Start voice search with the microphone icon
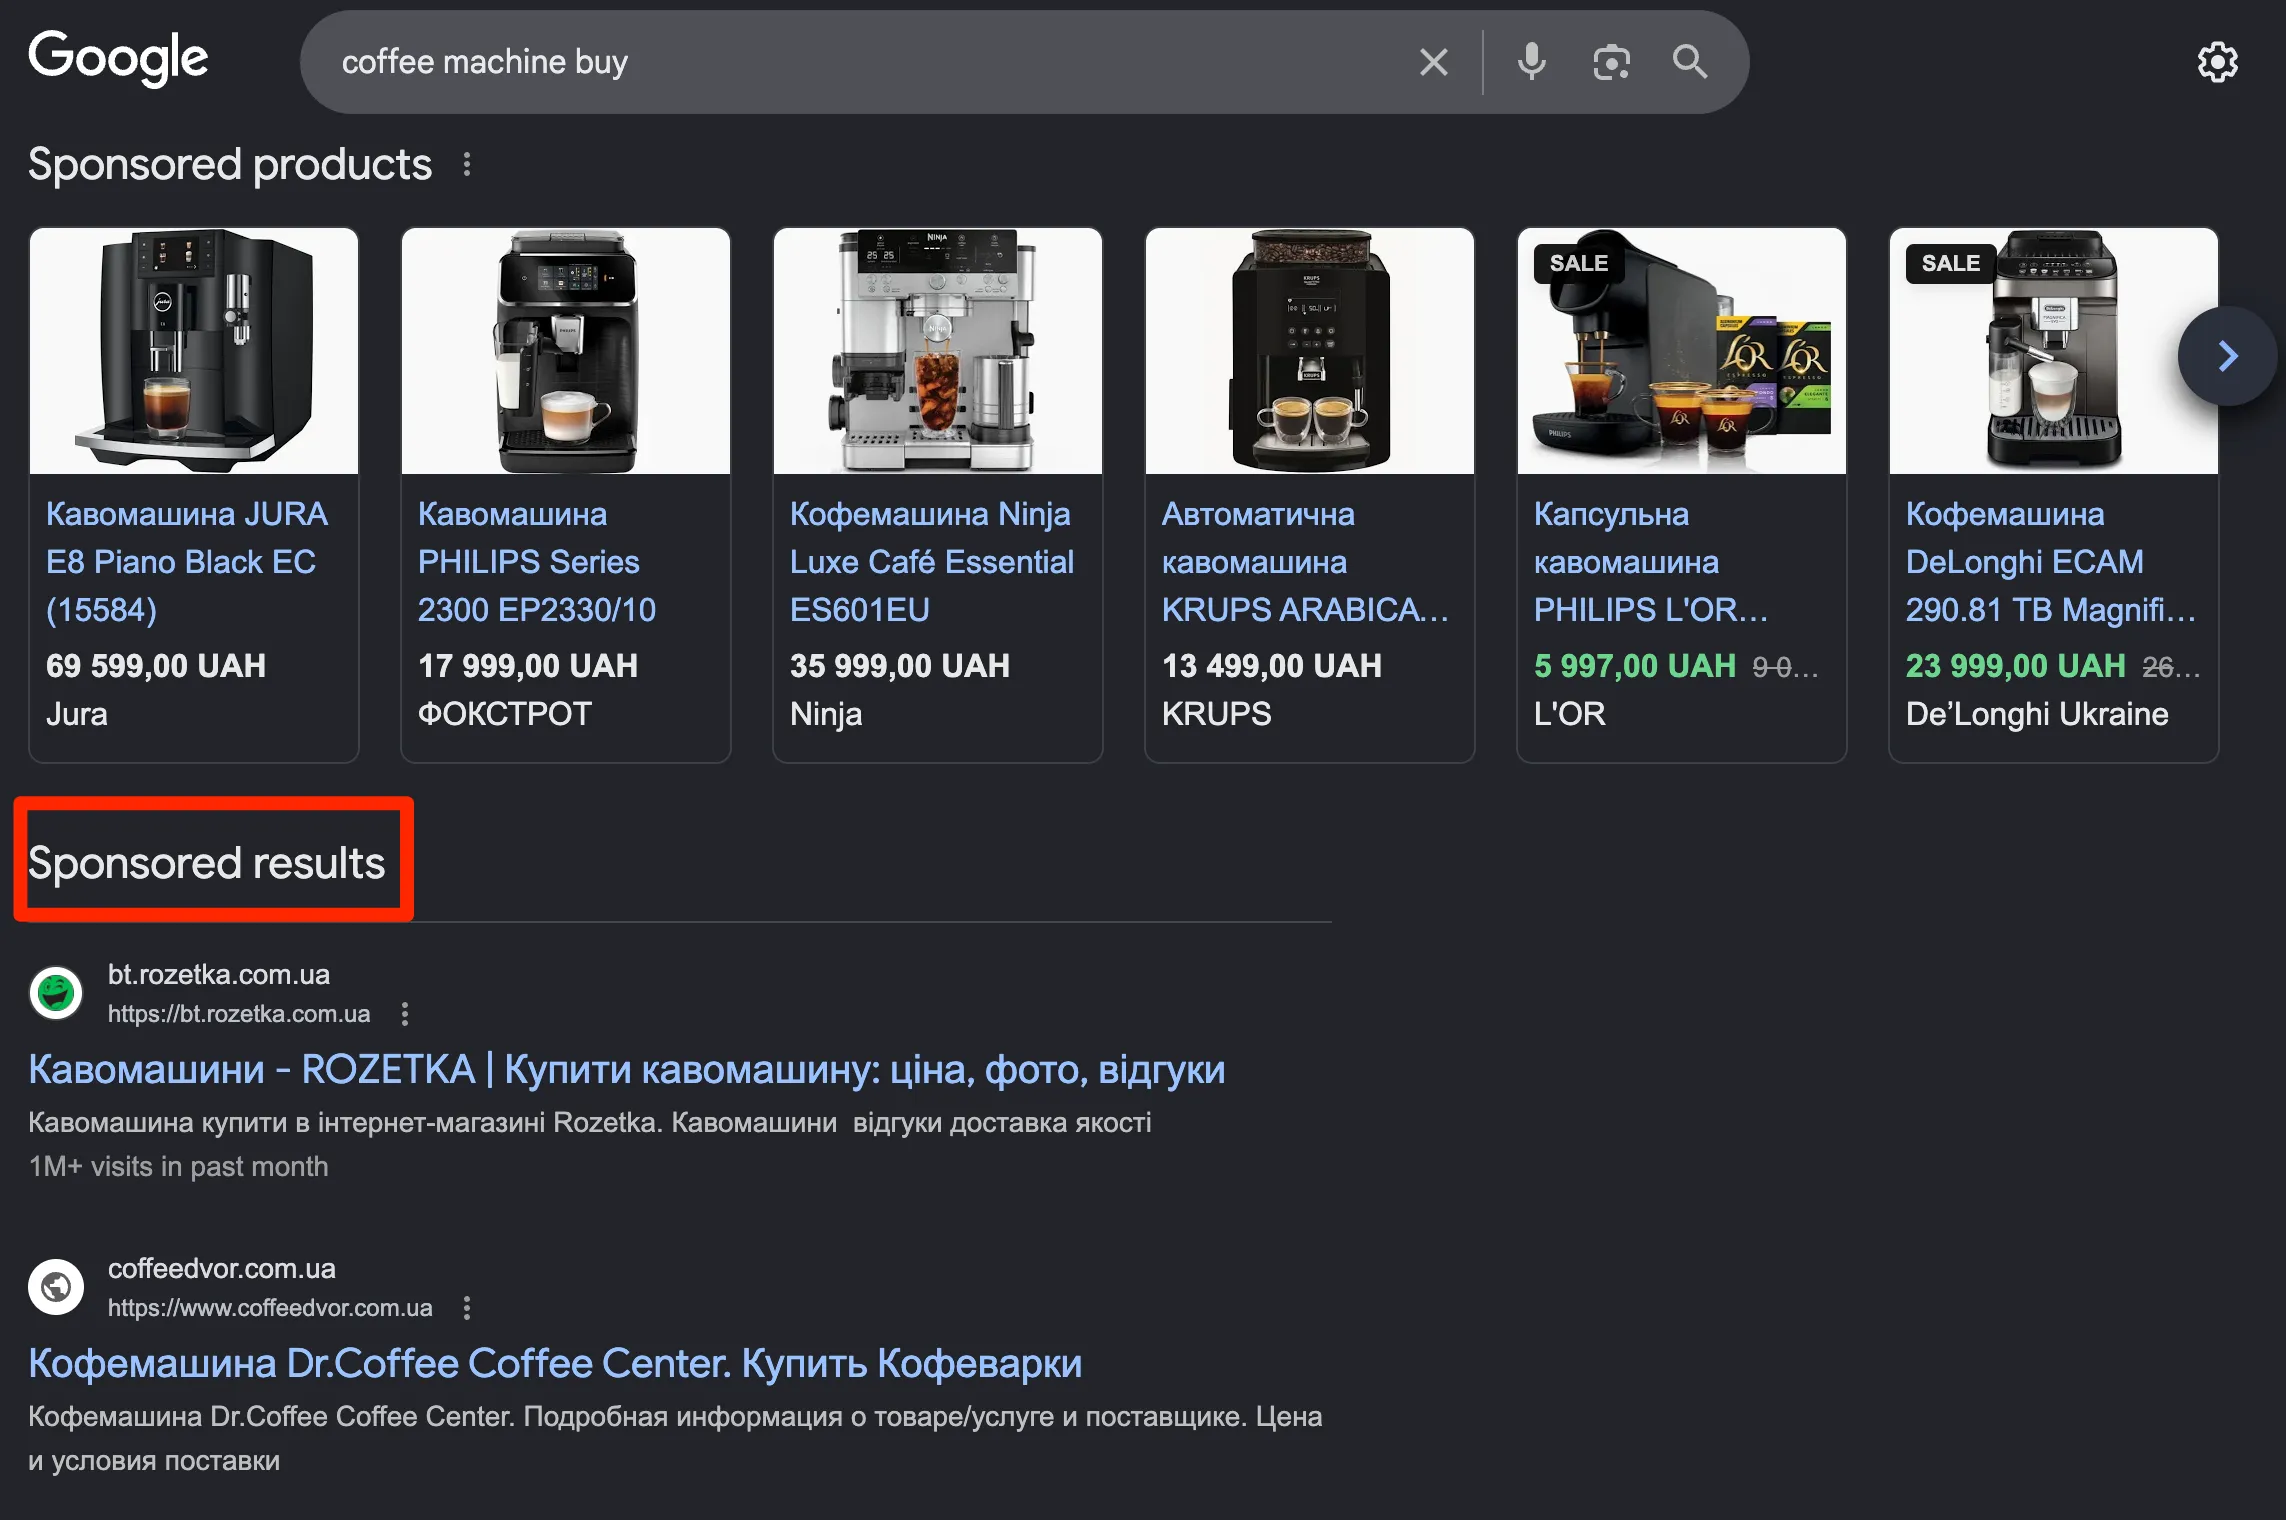 coord(1531,62)
